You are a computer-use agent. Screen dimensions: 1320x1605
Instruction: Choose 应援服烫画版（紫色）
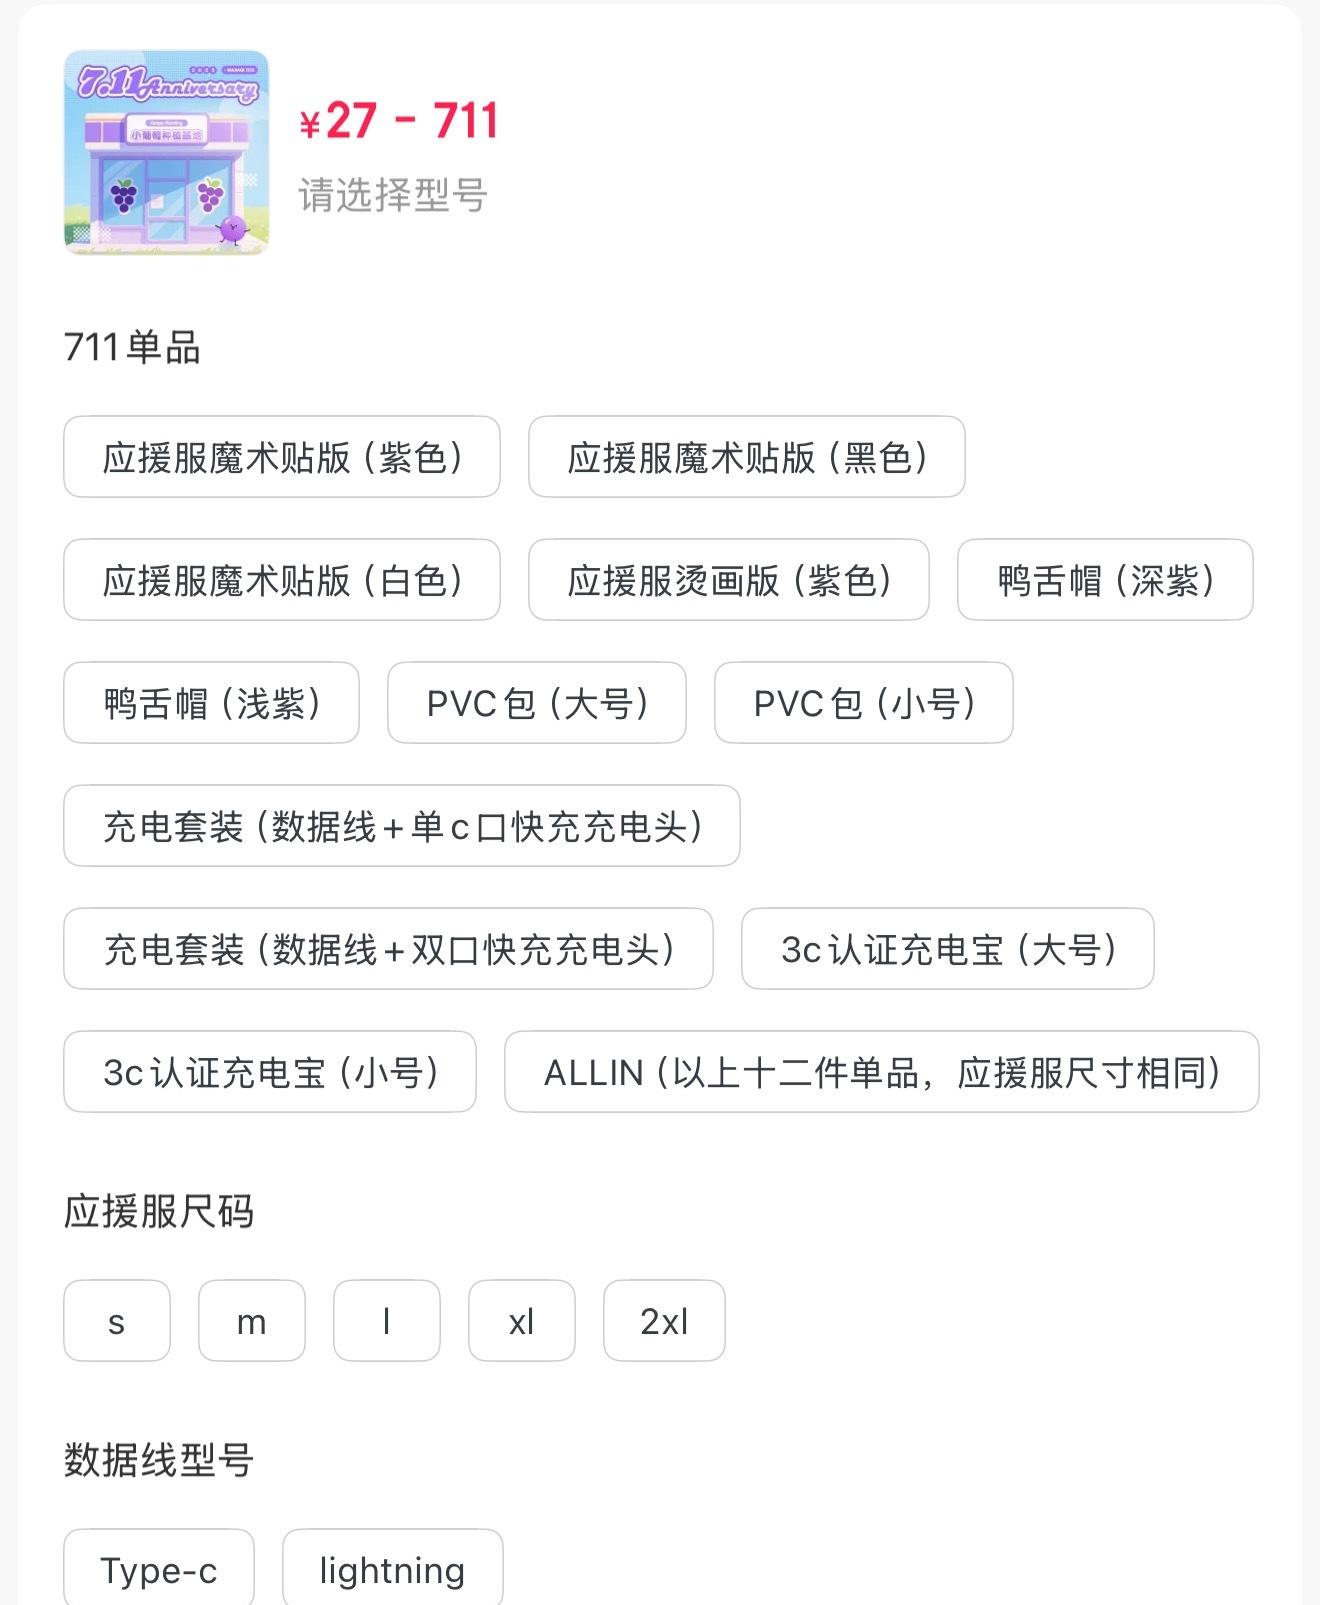[729, 580]
